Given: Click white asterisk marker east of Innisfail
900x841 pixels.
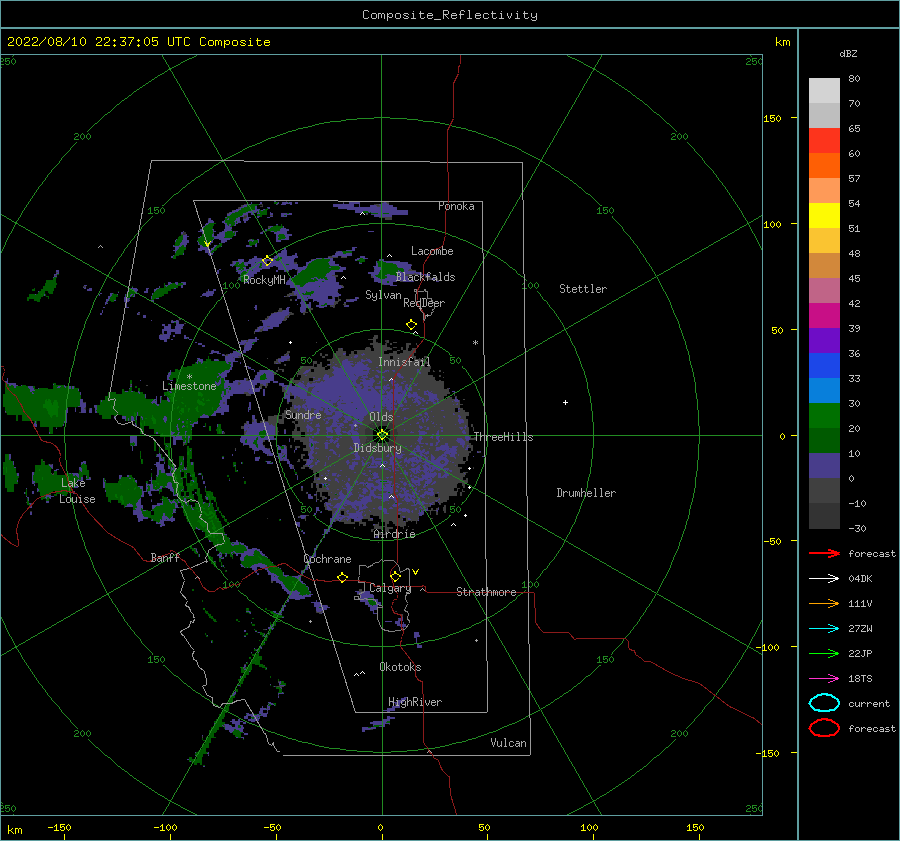Looking at the screenshot, I should click(x=475, y=343).
